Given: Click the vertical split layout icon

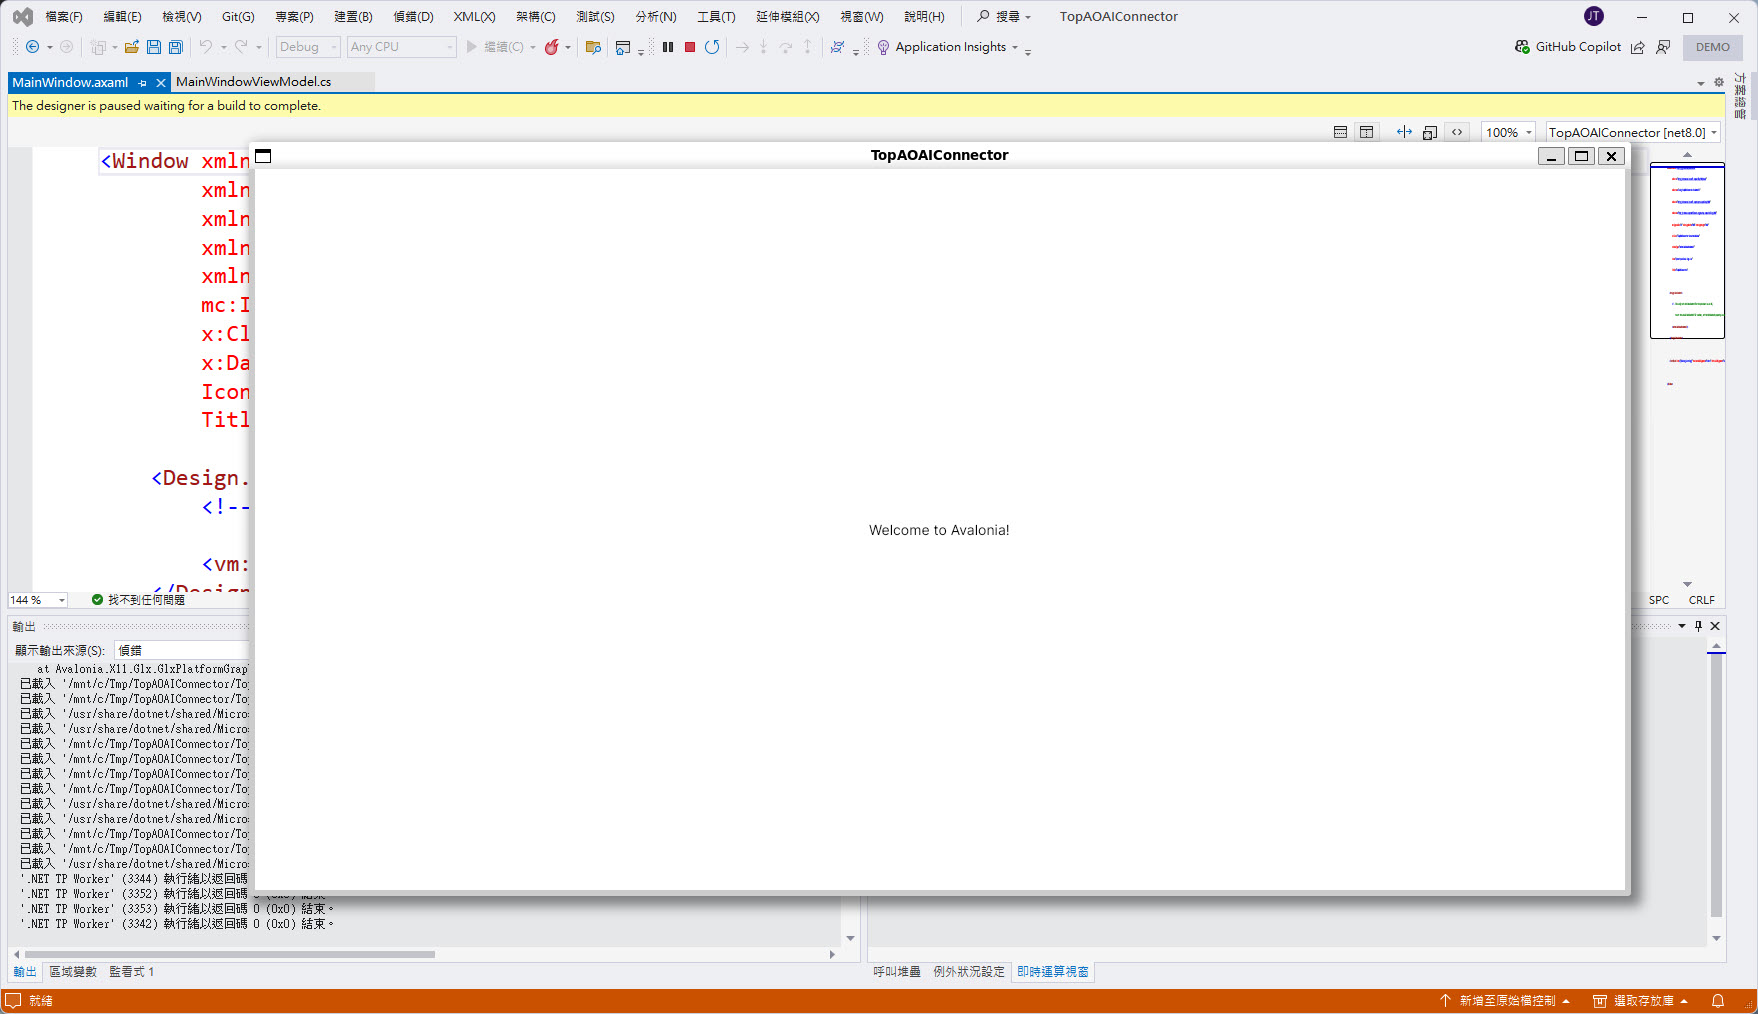Looking at the screenshot, I should [1366, 132].
